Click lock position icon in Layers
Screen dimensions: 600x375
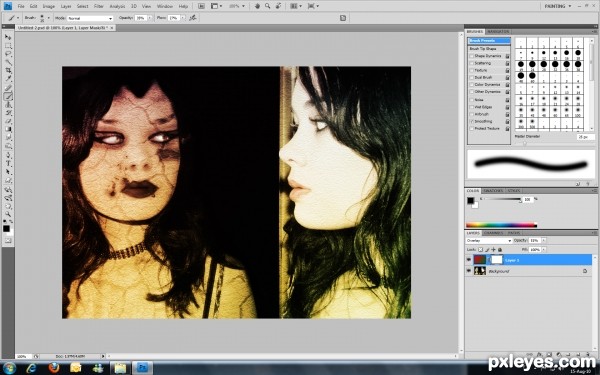(494, 249)
